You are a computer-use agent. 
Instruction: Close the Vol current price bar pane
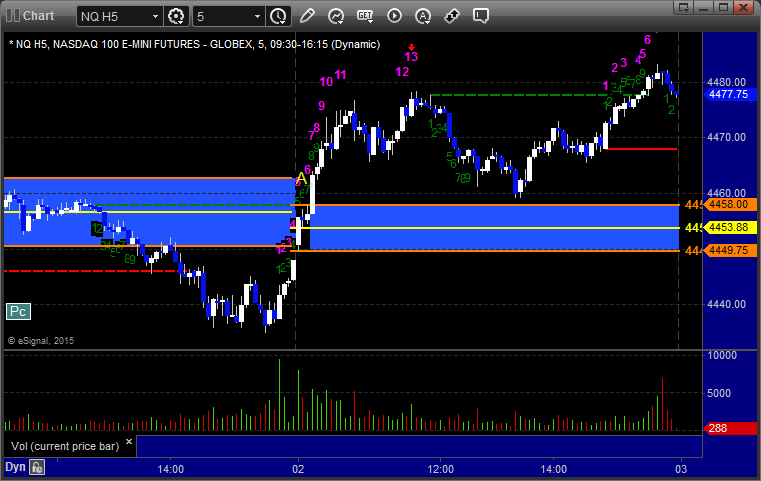coord(129,442)
